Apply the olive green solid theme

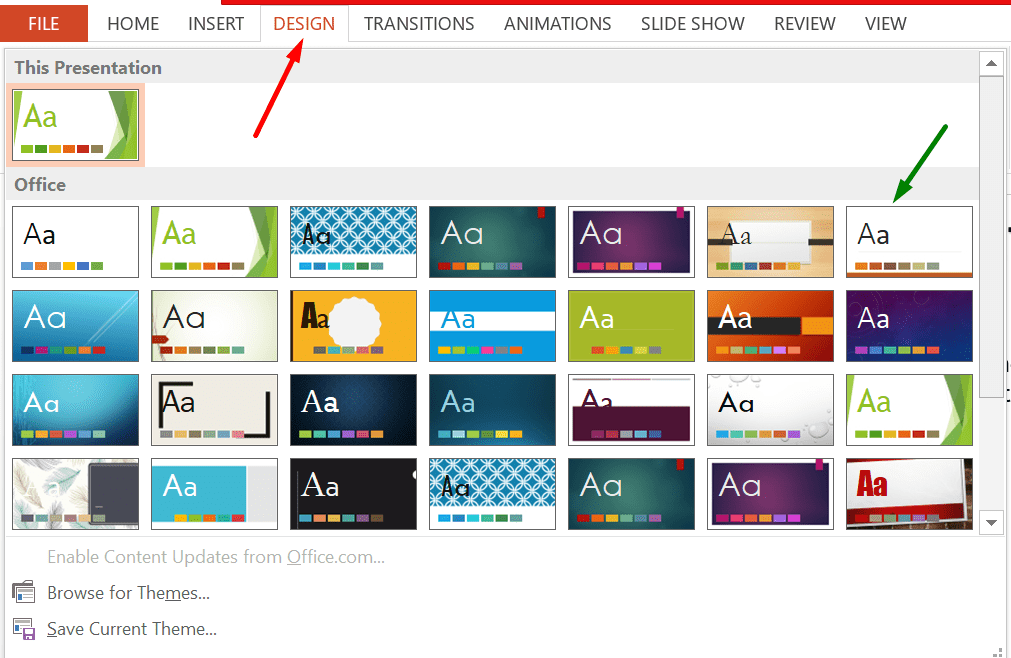[x=631, y=325]
